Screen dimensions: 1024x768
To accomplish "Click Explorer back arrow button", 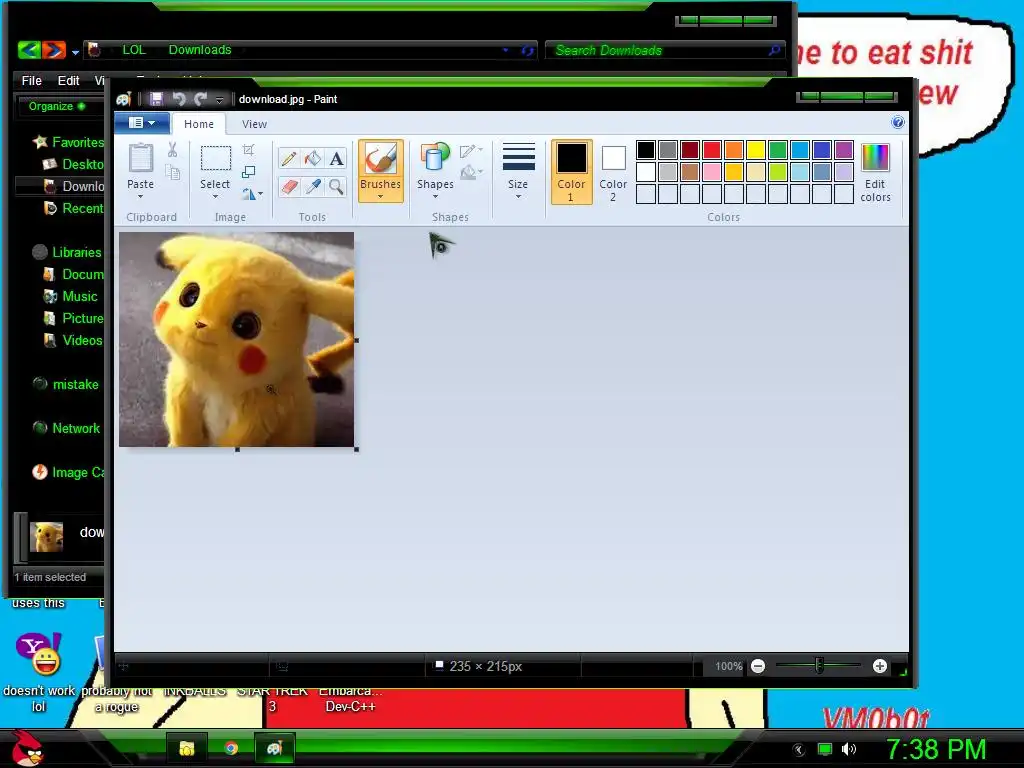I will (29, 50).
